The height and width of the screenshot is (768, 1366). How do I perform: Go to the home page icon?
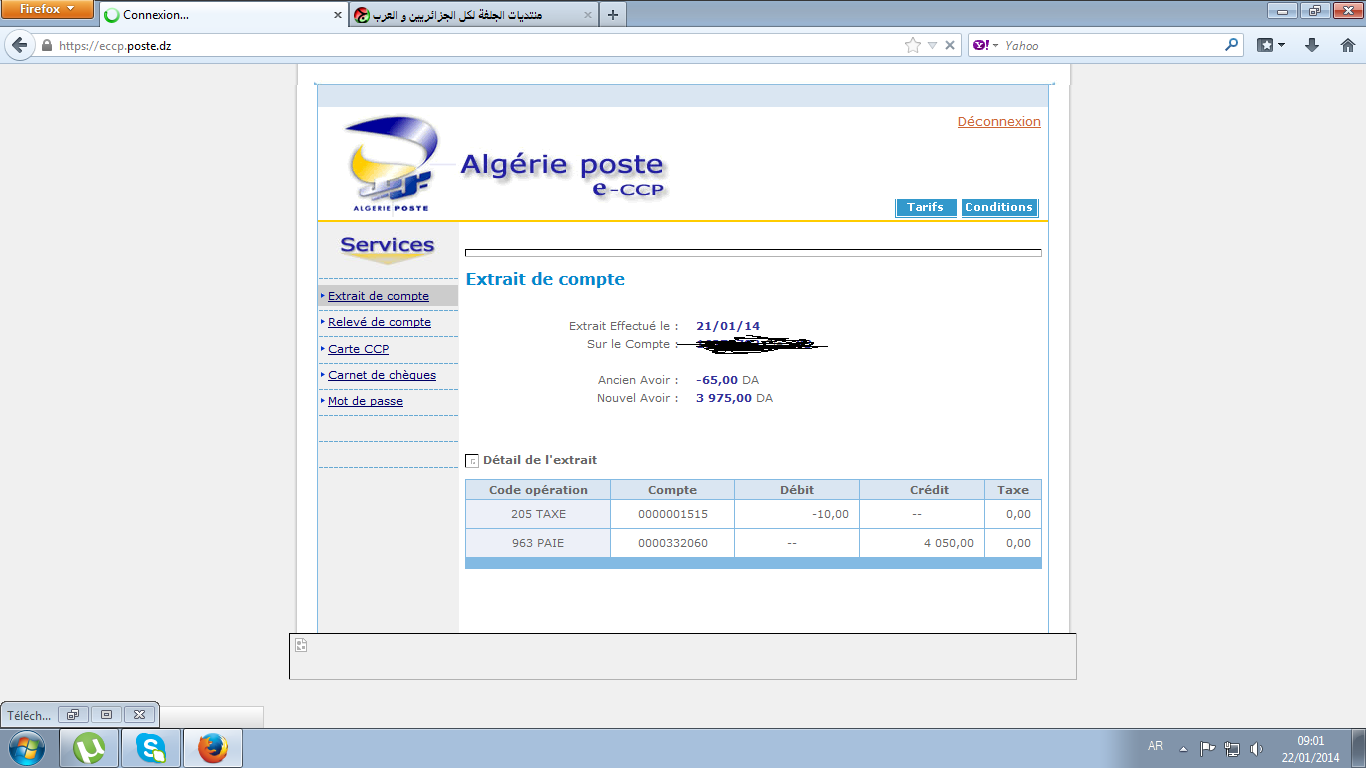(x=1347, y=45)
